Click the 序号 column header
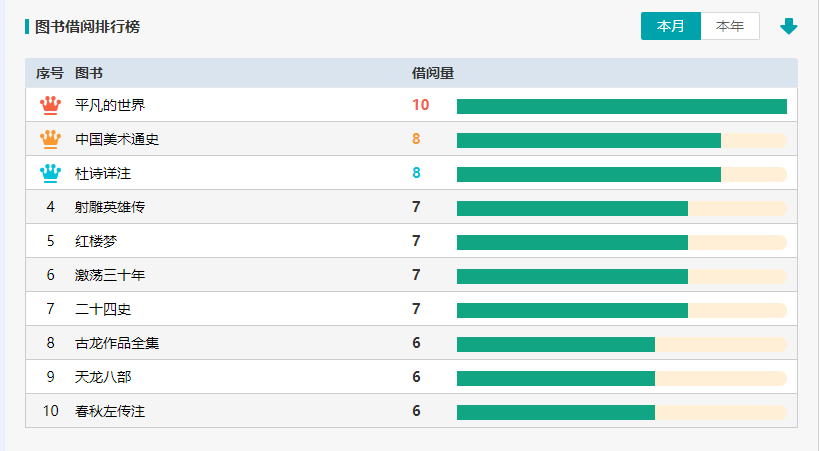Viewport: 819px width, 451px height. click(50, 73)
